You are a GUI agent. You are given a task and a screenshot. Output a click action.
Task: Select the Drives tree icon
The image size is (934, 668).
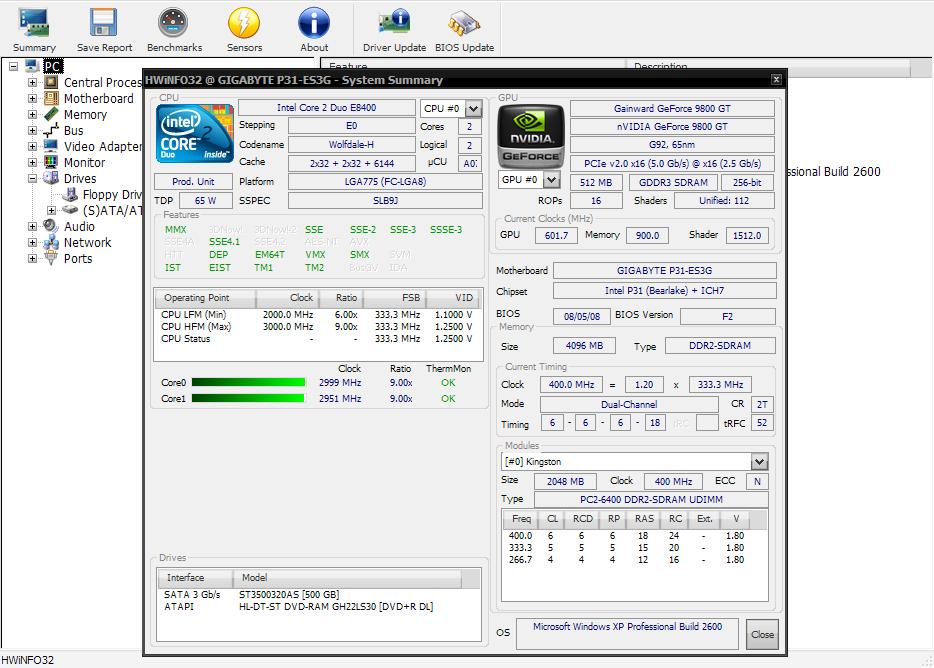[51, 178]
